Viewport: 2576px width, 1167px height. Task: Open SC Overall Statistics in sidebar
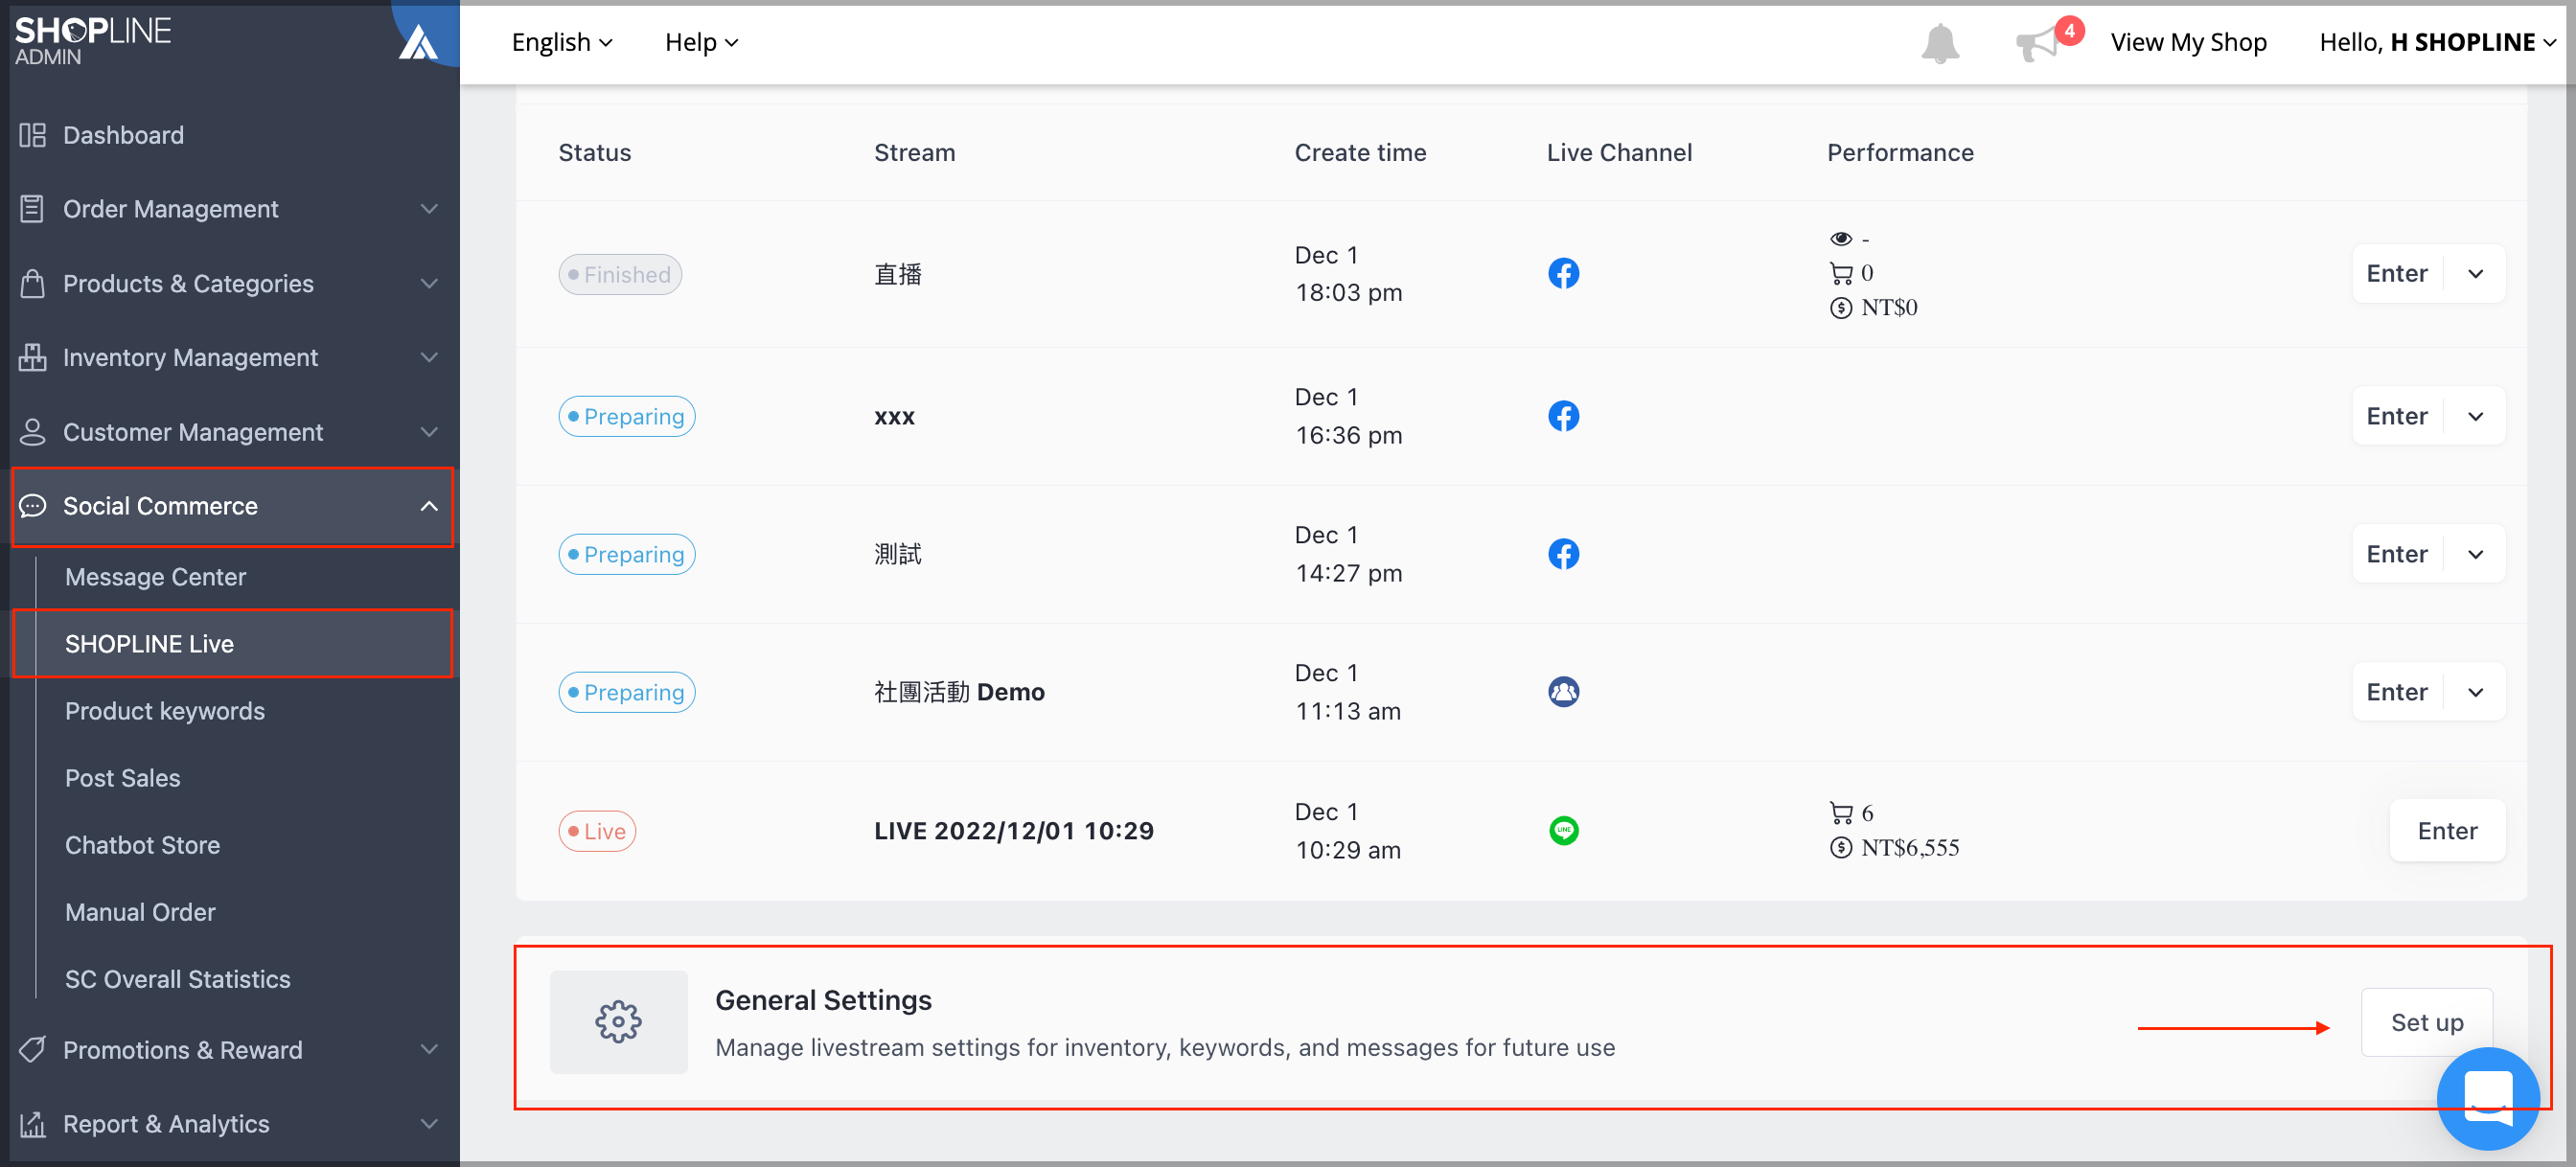point(178,979)
